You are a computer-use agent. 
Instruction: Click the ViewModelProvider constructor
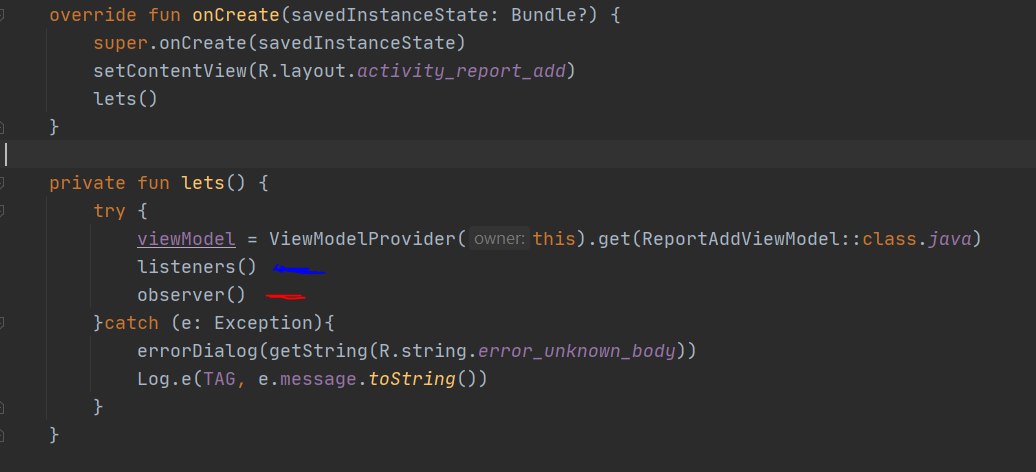362,239
